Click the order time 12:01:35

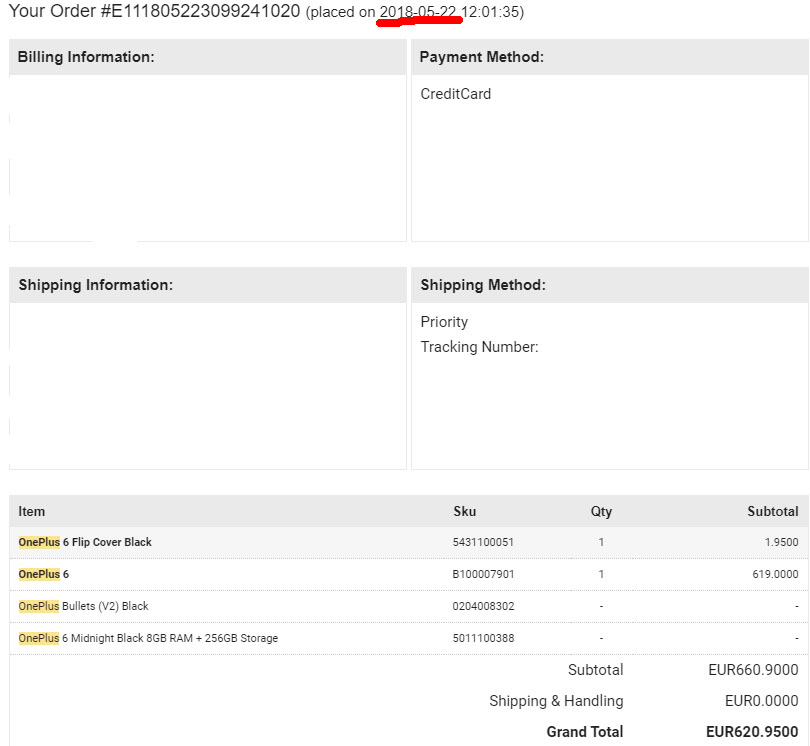click(490, 12)
